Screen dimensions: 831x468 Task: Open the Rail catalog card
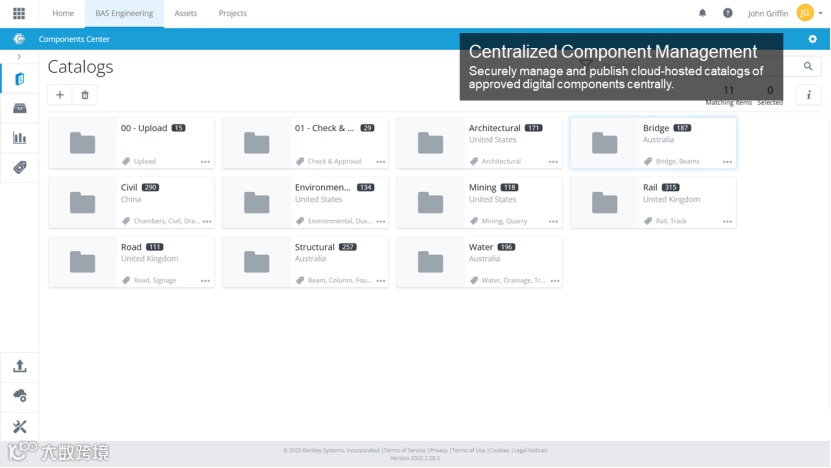pos(653,202)
